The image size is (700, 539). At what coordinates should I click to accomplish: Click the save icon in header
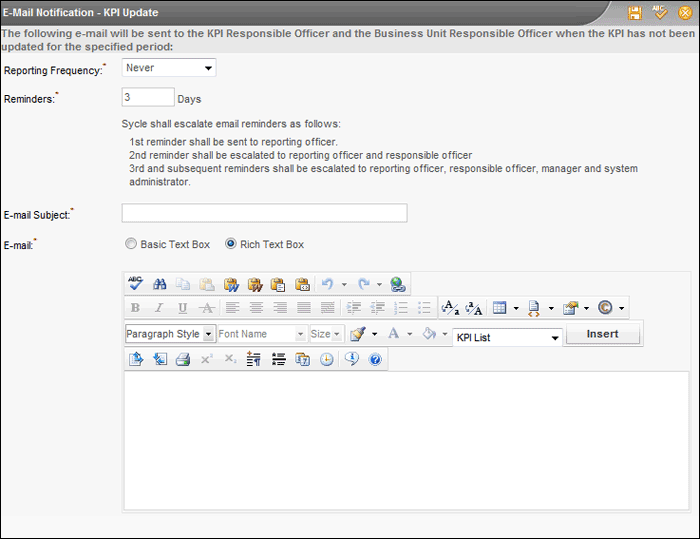click(x=634, y=13)
